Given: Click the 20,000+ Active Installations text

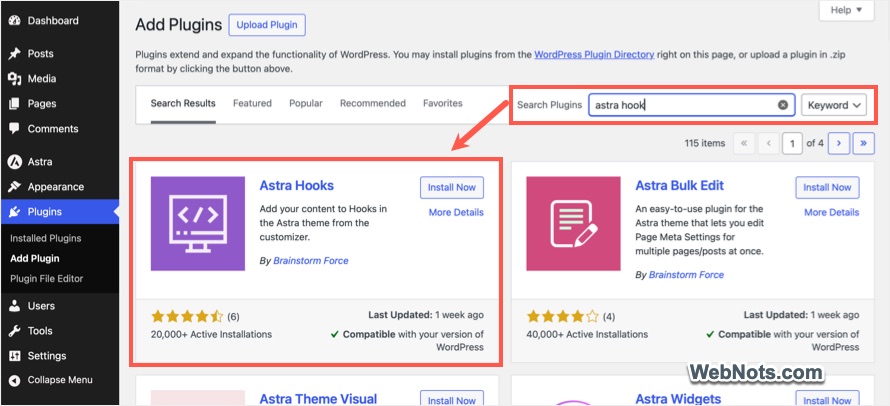Looking at the screenshot, I should [211, 334].
